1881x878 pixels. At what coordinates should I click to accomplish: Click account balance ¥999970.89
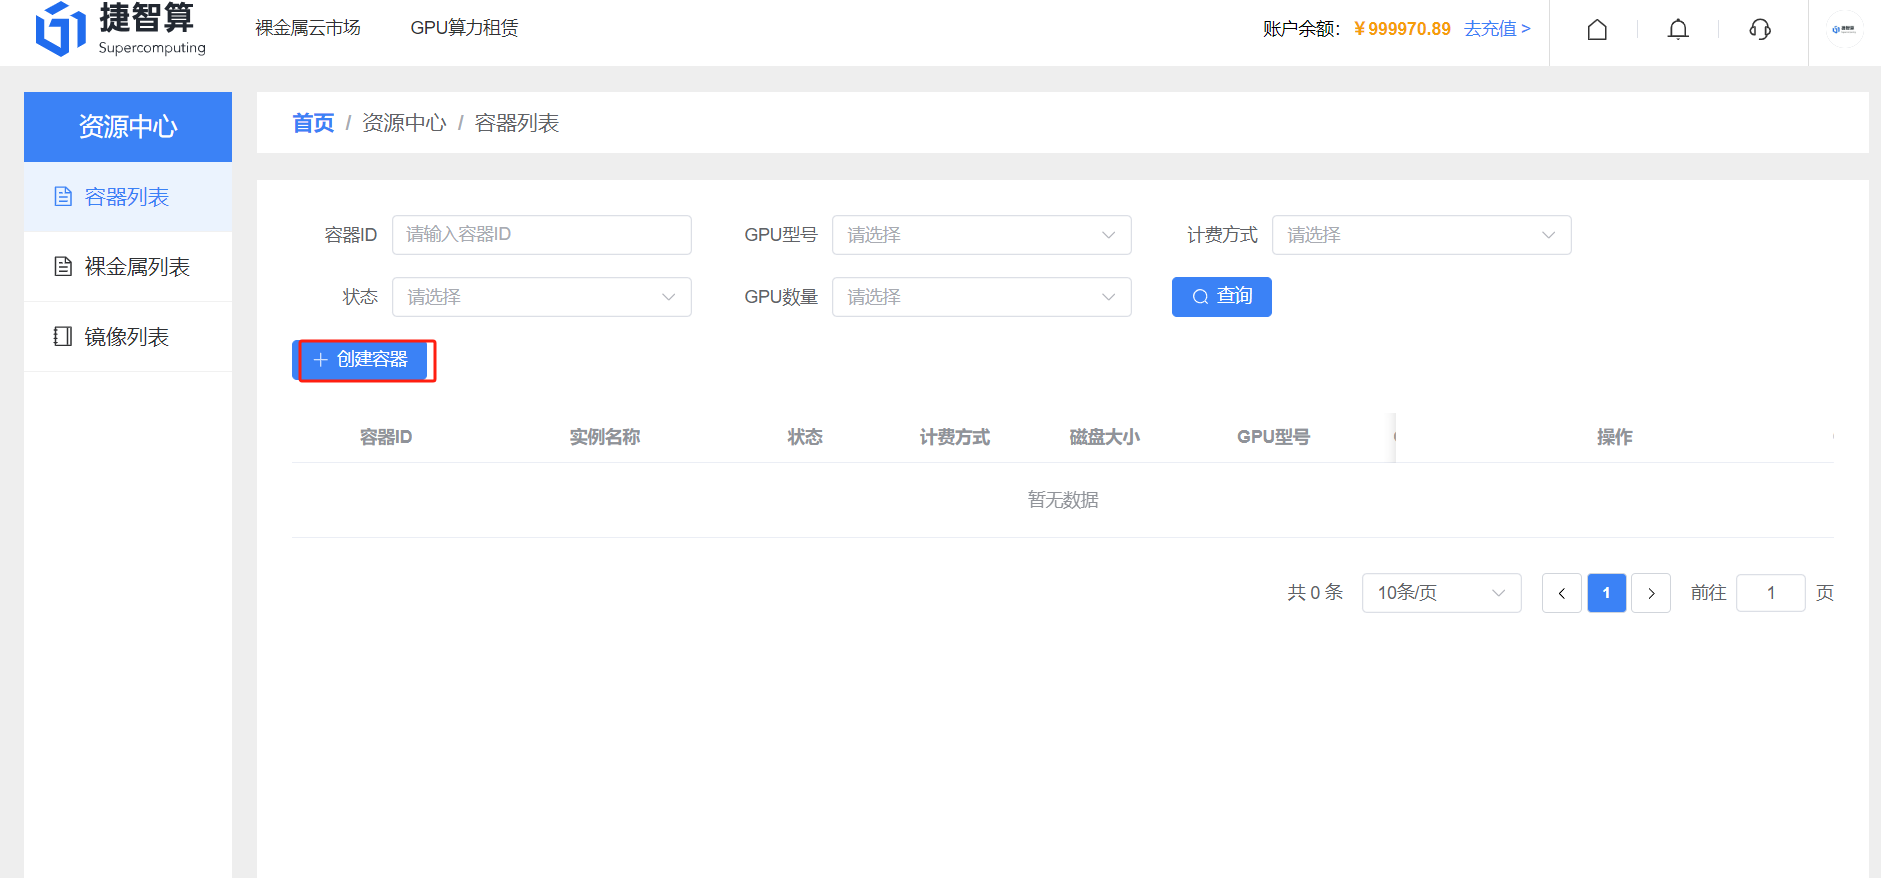[x=1402, y=29]
